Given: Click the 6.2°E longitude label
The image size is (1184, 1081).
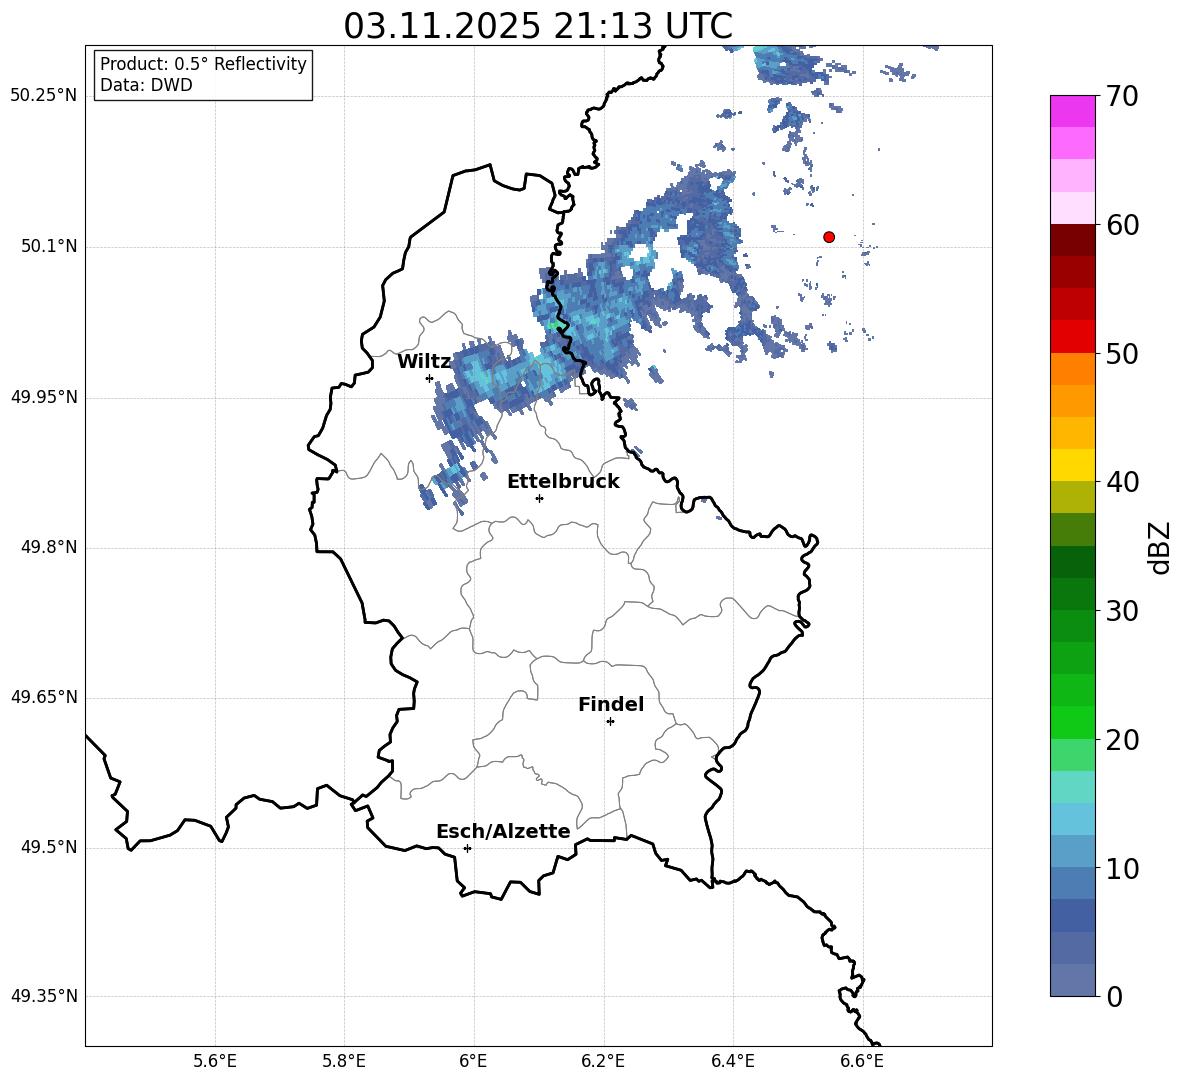Looking at the screenshot, I should [603, 1061].
